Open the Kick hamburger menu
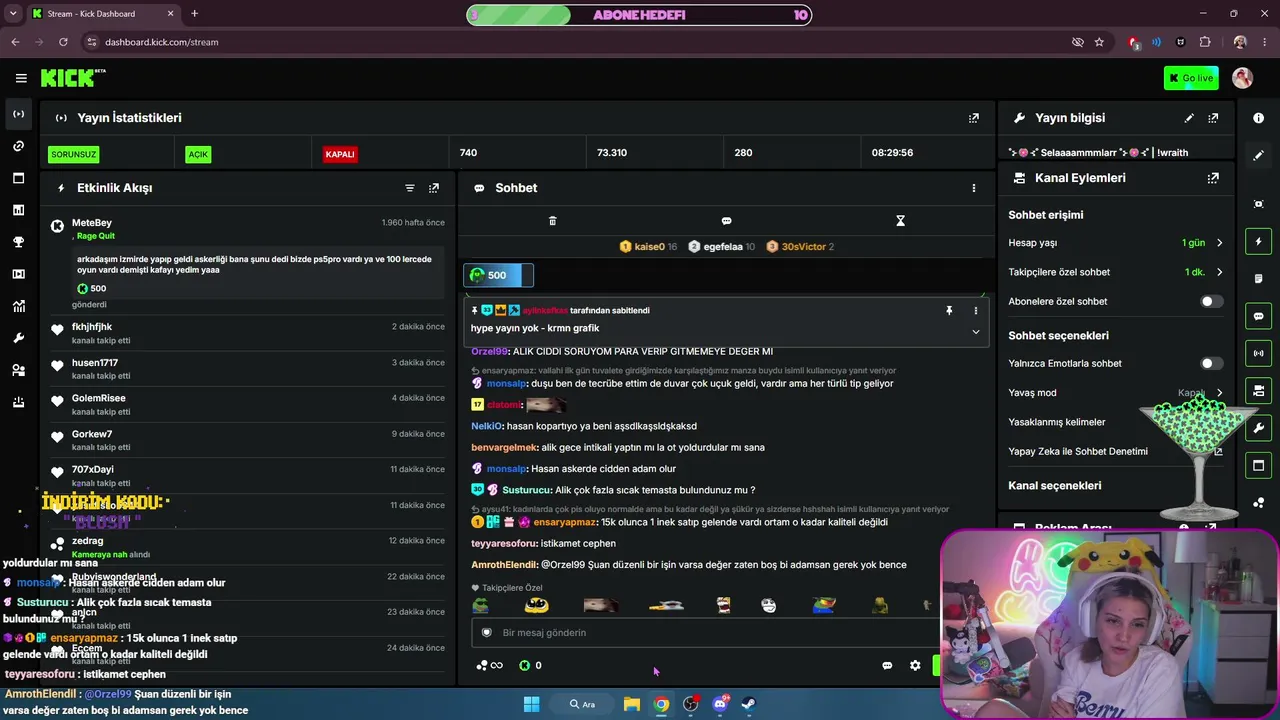The image size is (1280, 720). pos(21,78)
